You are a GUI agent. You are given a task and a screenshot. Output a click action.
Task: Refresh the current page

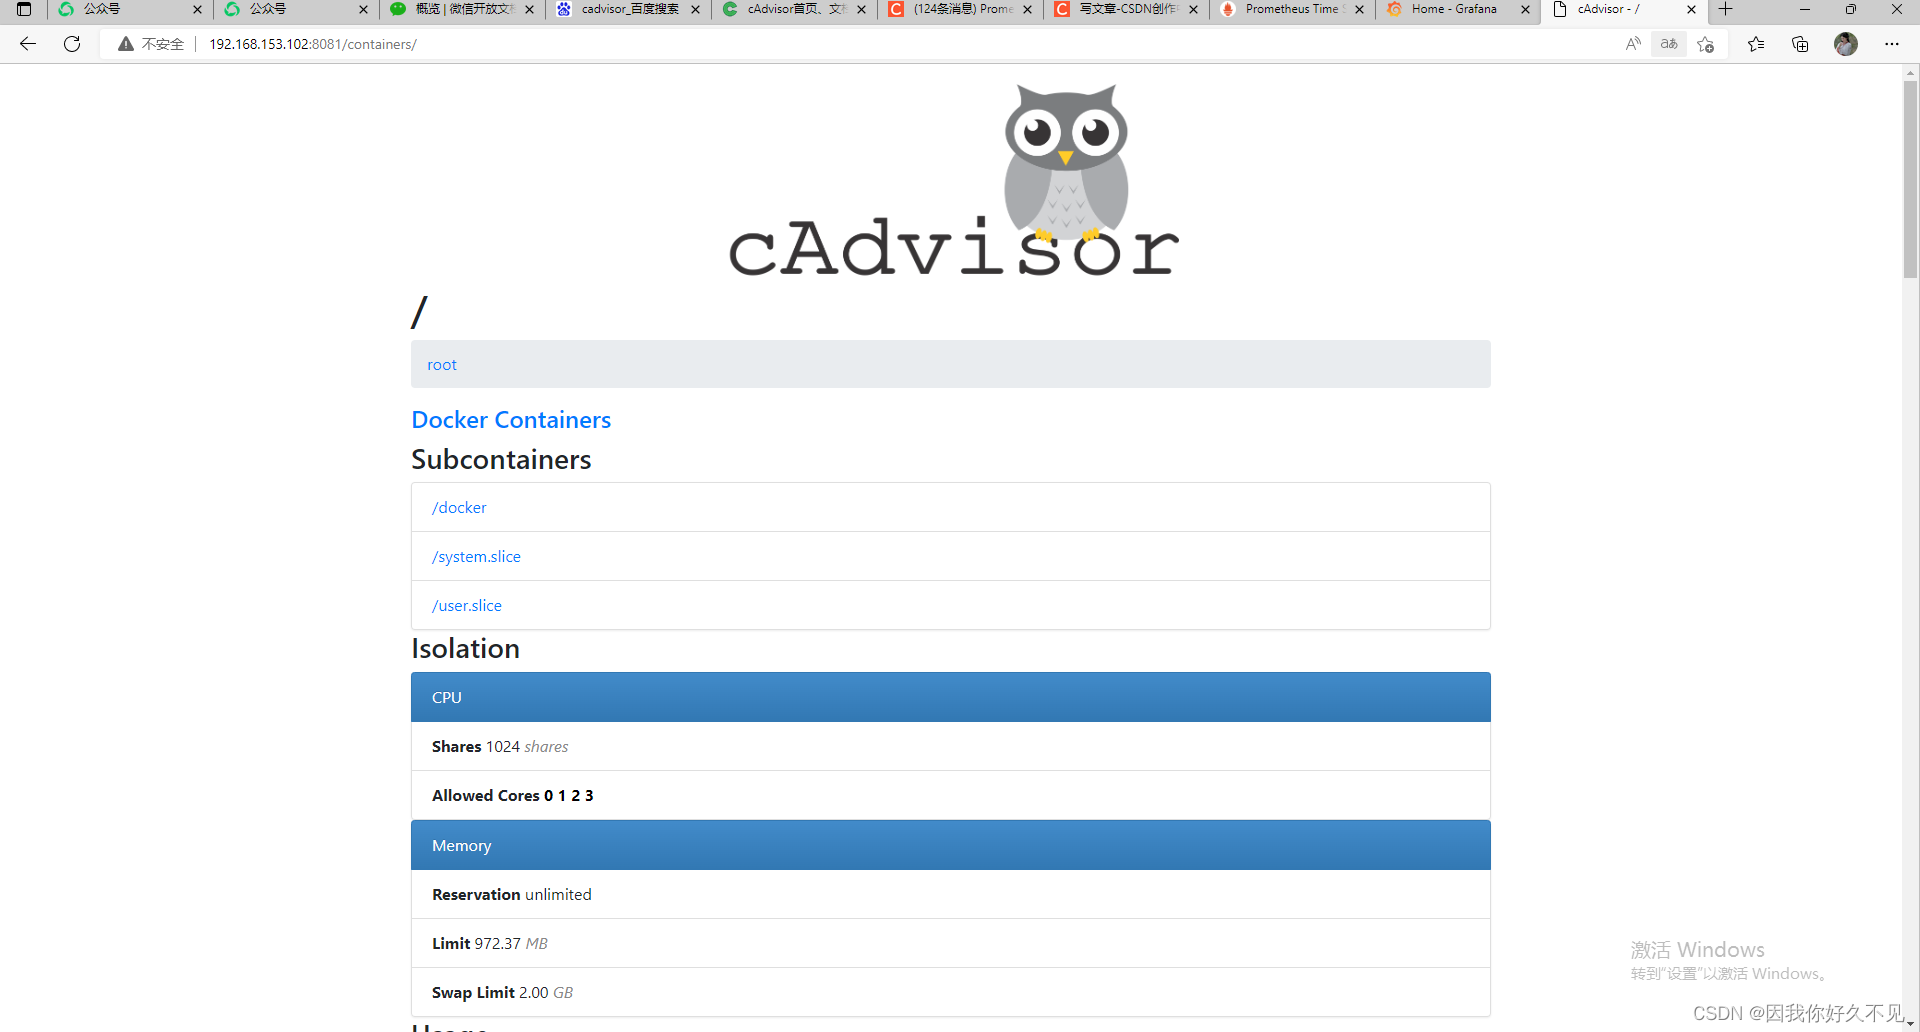click(x=71, y=44)
